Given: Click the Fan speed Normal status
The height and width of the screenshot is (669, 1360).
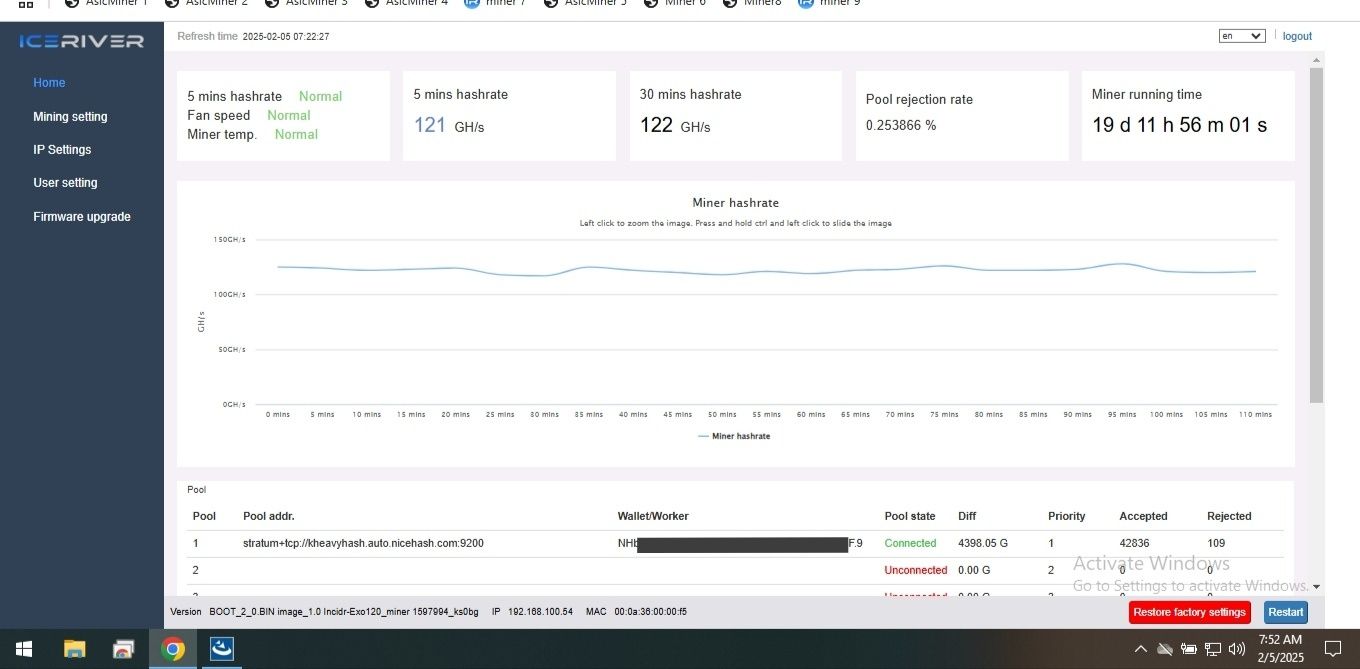Looking at the screenshot, I should pos(289,115).
